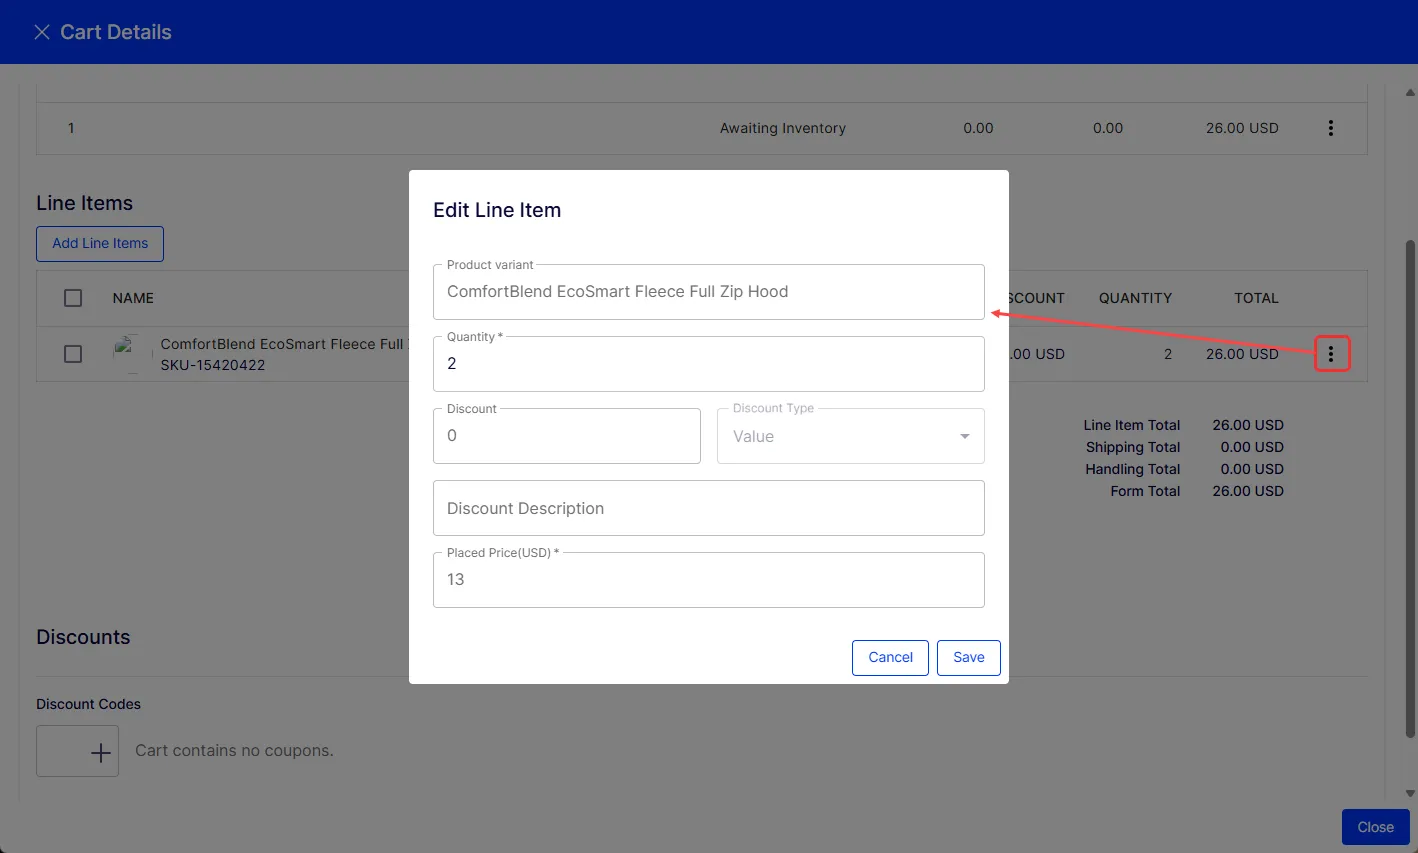Click the Awaiting Inventory status cell

783,128
